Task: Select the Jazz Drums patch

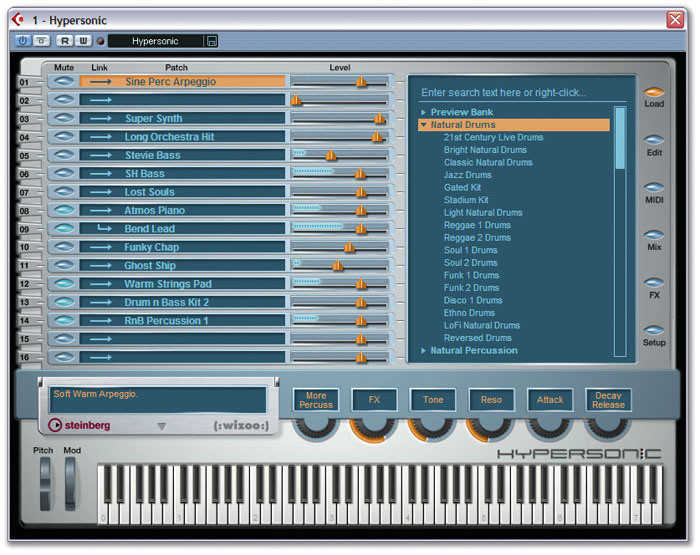Action: click(x=467, y=175)
